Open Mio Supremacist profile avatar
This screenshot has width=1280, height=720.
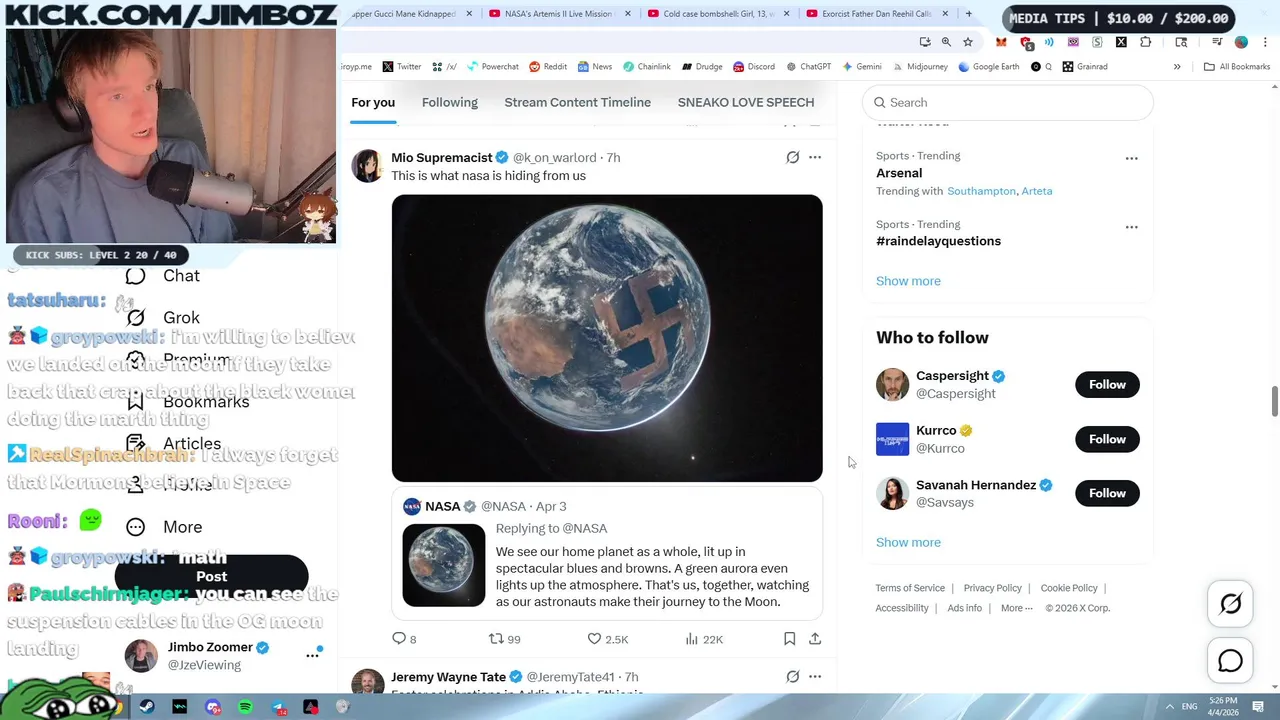tap(367, 166)
